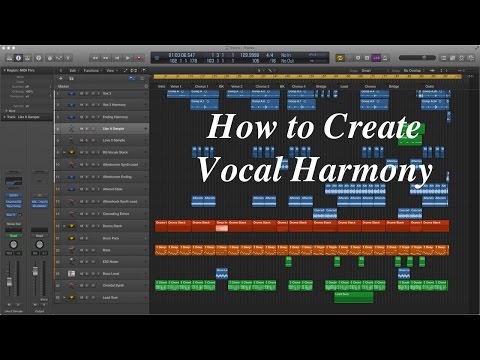Open the List Editors icon
The height and width of the screenshot is (360, 480).
tap(443, 58)
